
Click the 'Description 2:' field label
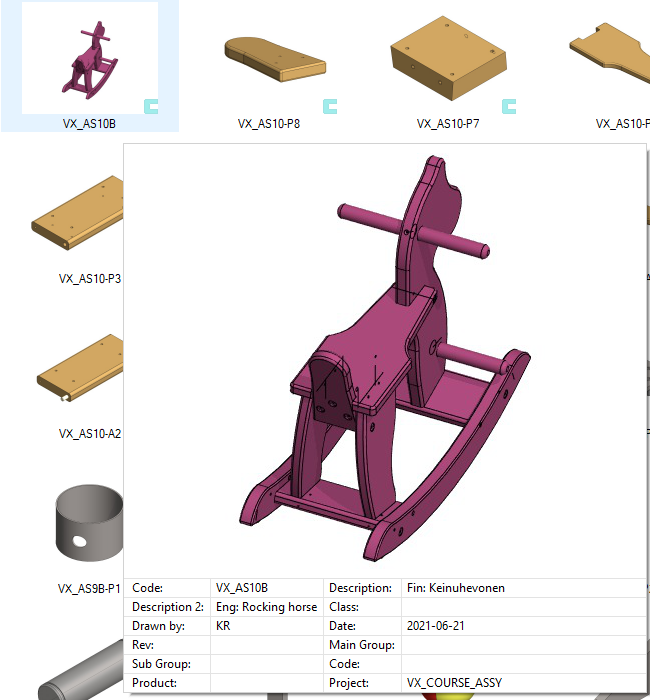[x=168, y=607]
